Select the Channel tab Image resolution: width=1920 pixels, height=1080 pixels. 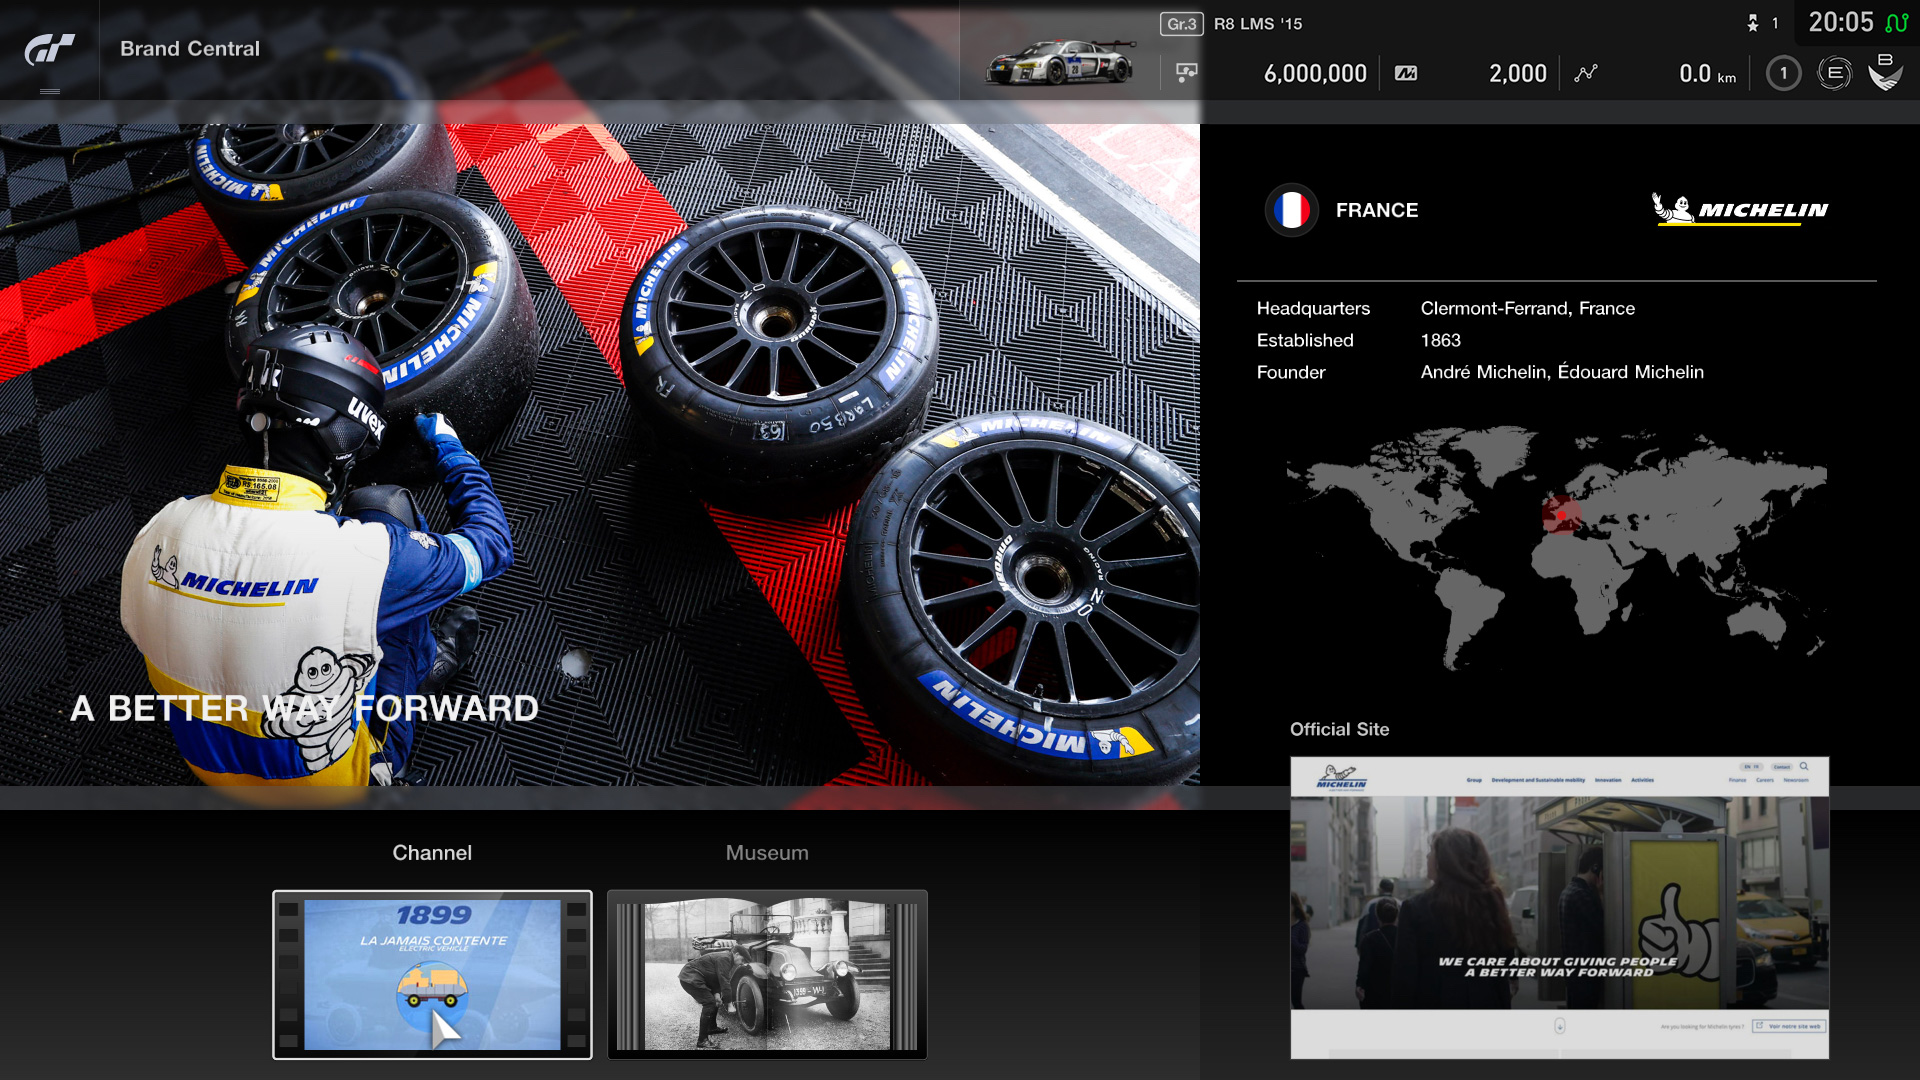point(432,853)
